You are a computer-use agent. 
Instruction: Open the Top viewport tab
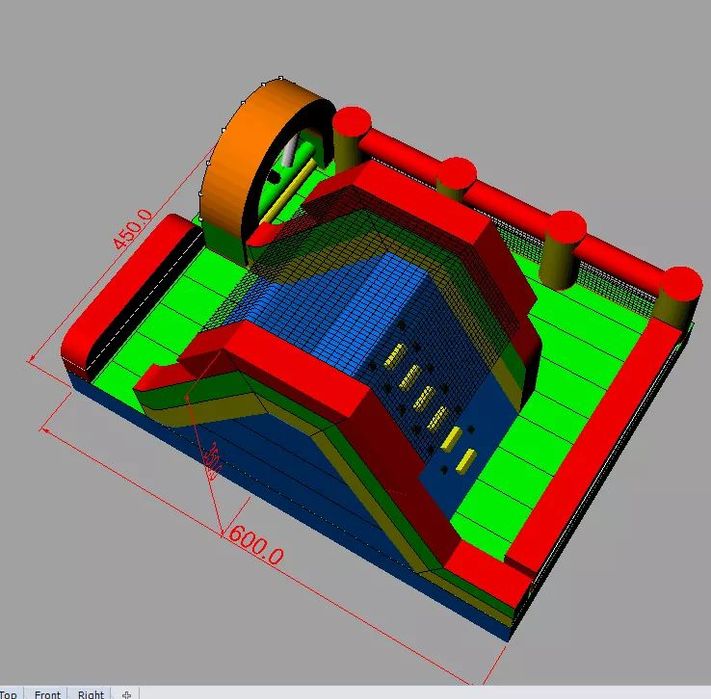point(10,694)
